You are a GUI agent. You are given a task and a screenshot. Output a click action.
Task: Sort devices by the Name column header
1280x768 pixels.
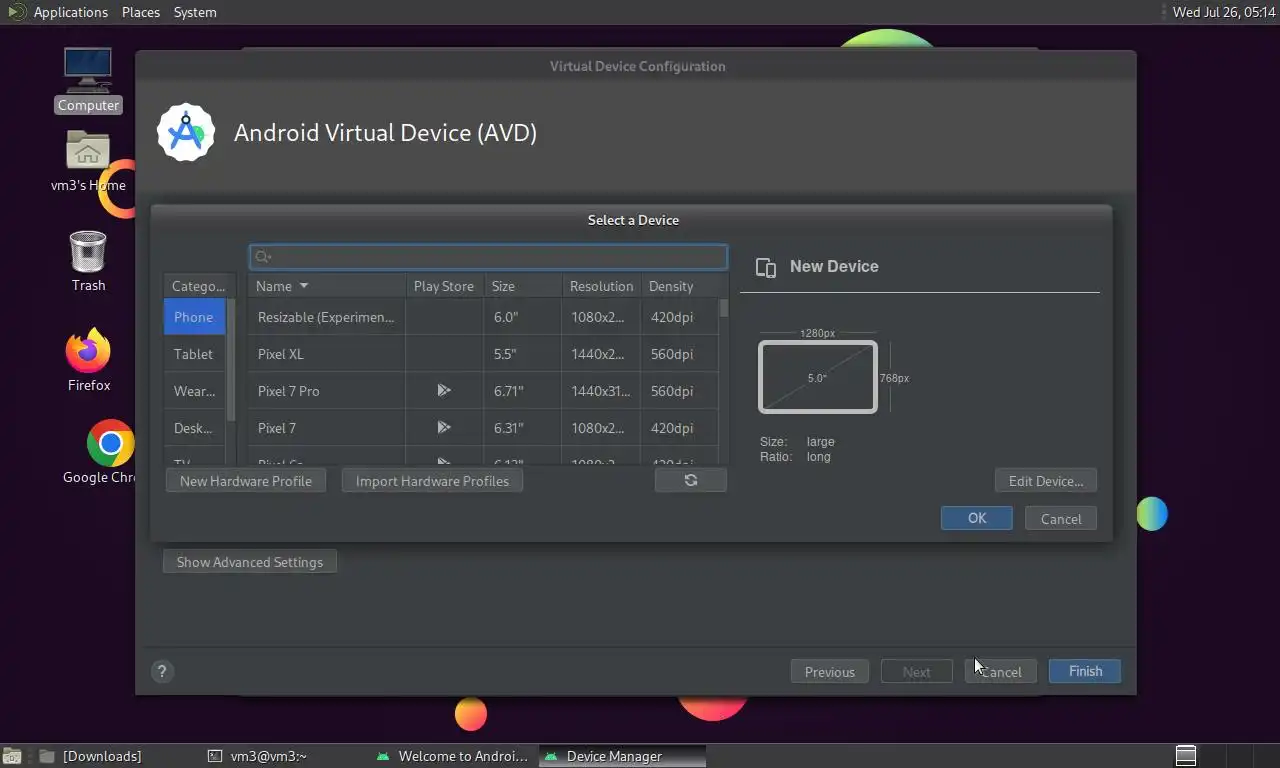click(326, 286)
